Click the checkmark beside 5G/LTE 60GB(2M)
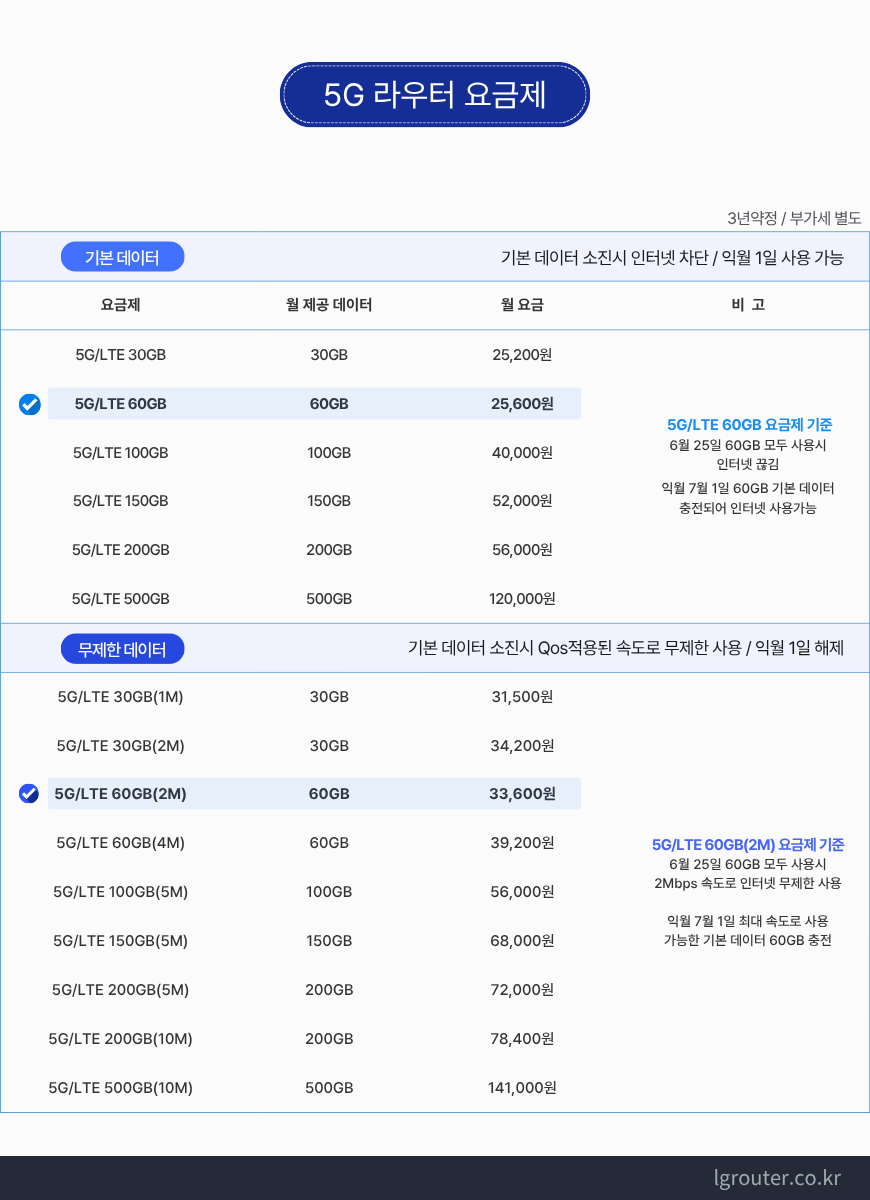The height and width of the screenshot is (1200, 870). click(29, 794)
